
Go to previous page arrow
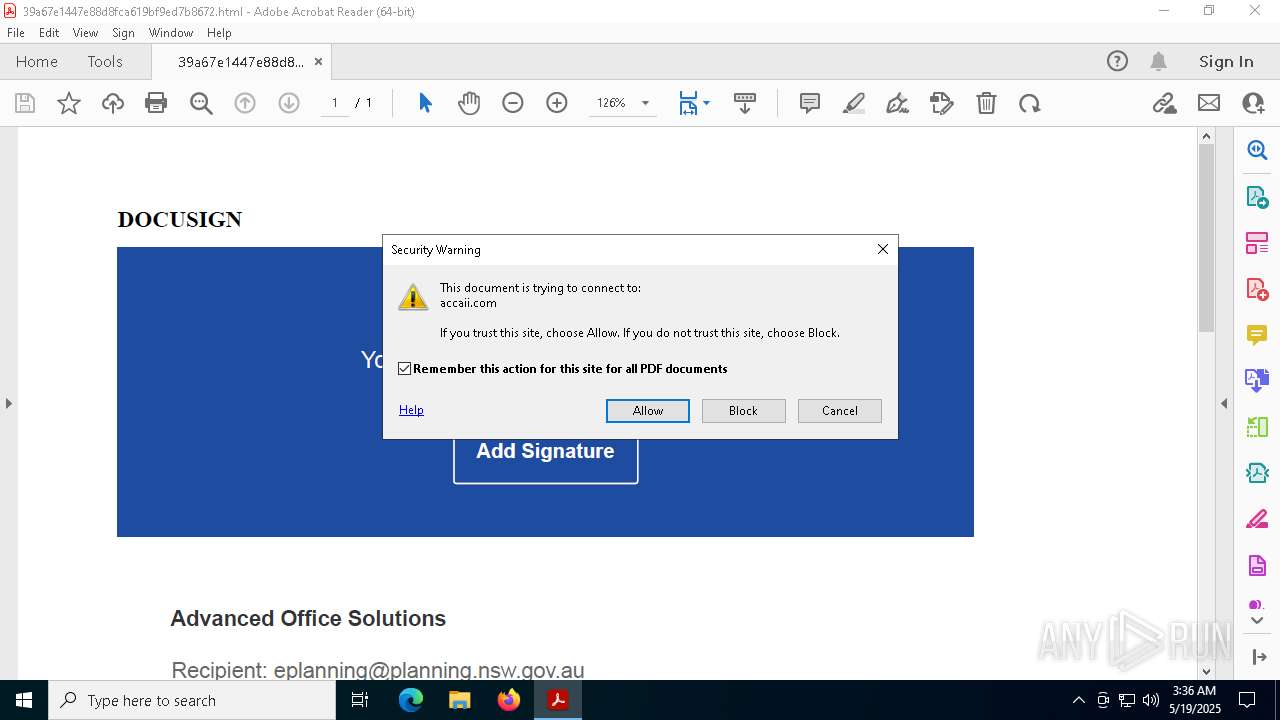tap(245, 103)
